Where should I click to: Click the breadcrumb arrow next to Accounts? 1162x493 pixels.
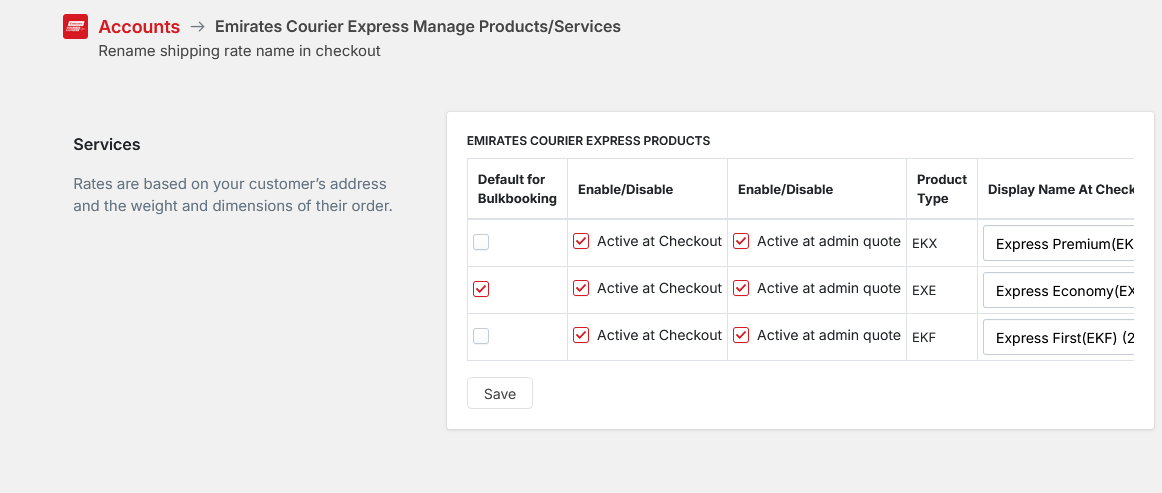click(x=198, y=27)
